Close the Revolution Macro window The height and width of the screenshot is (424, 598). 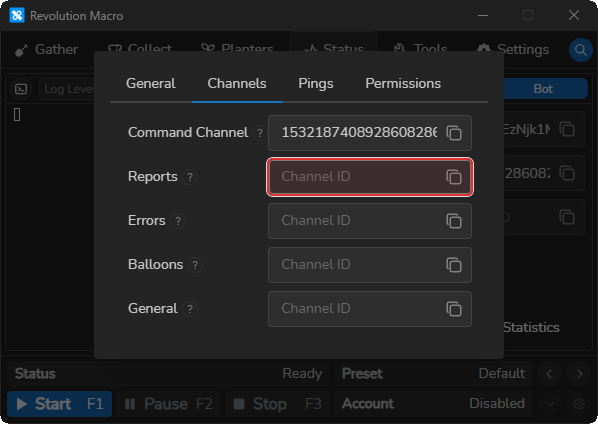(574, 15)
